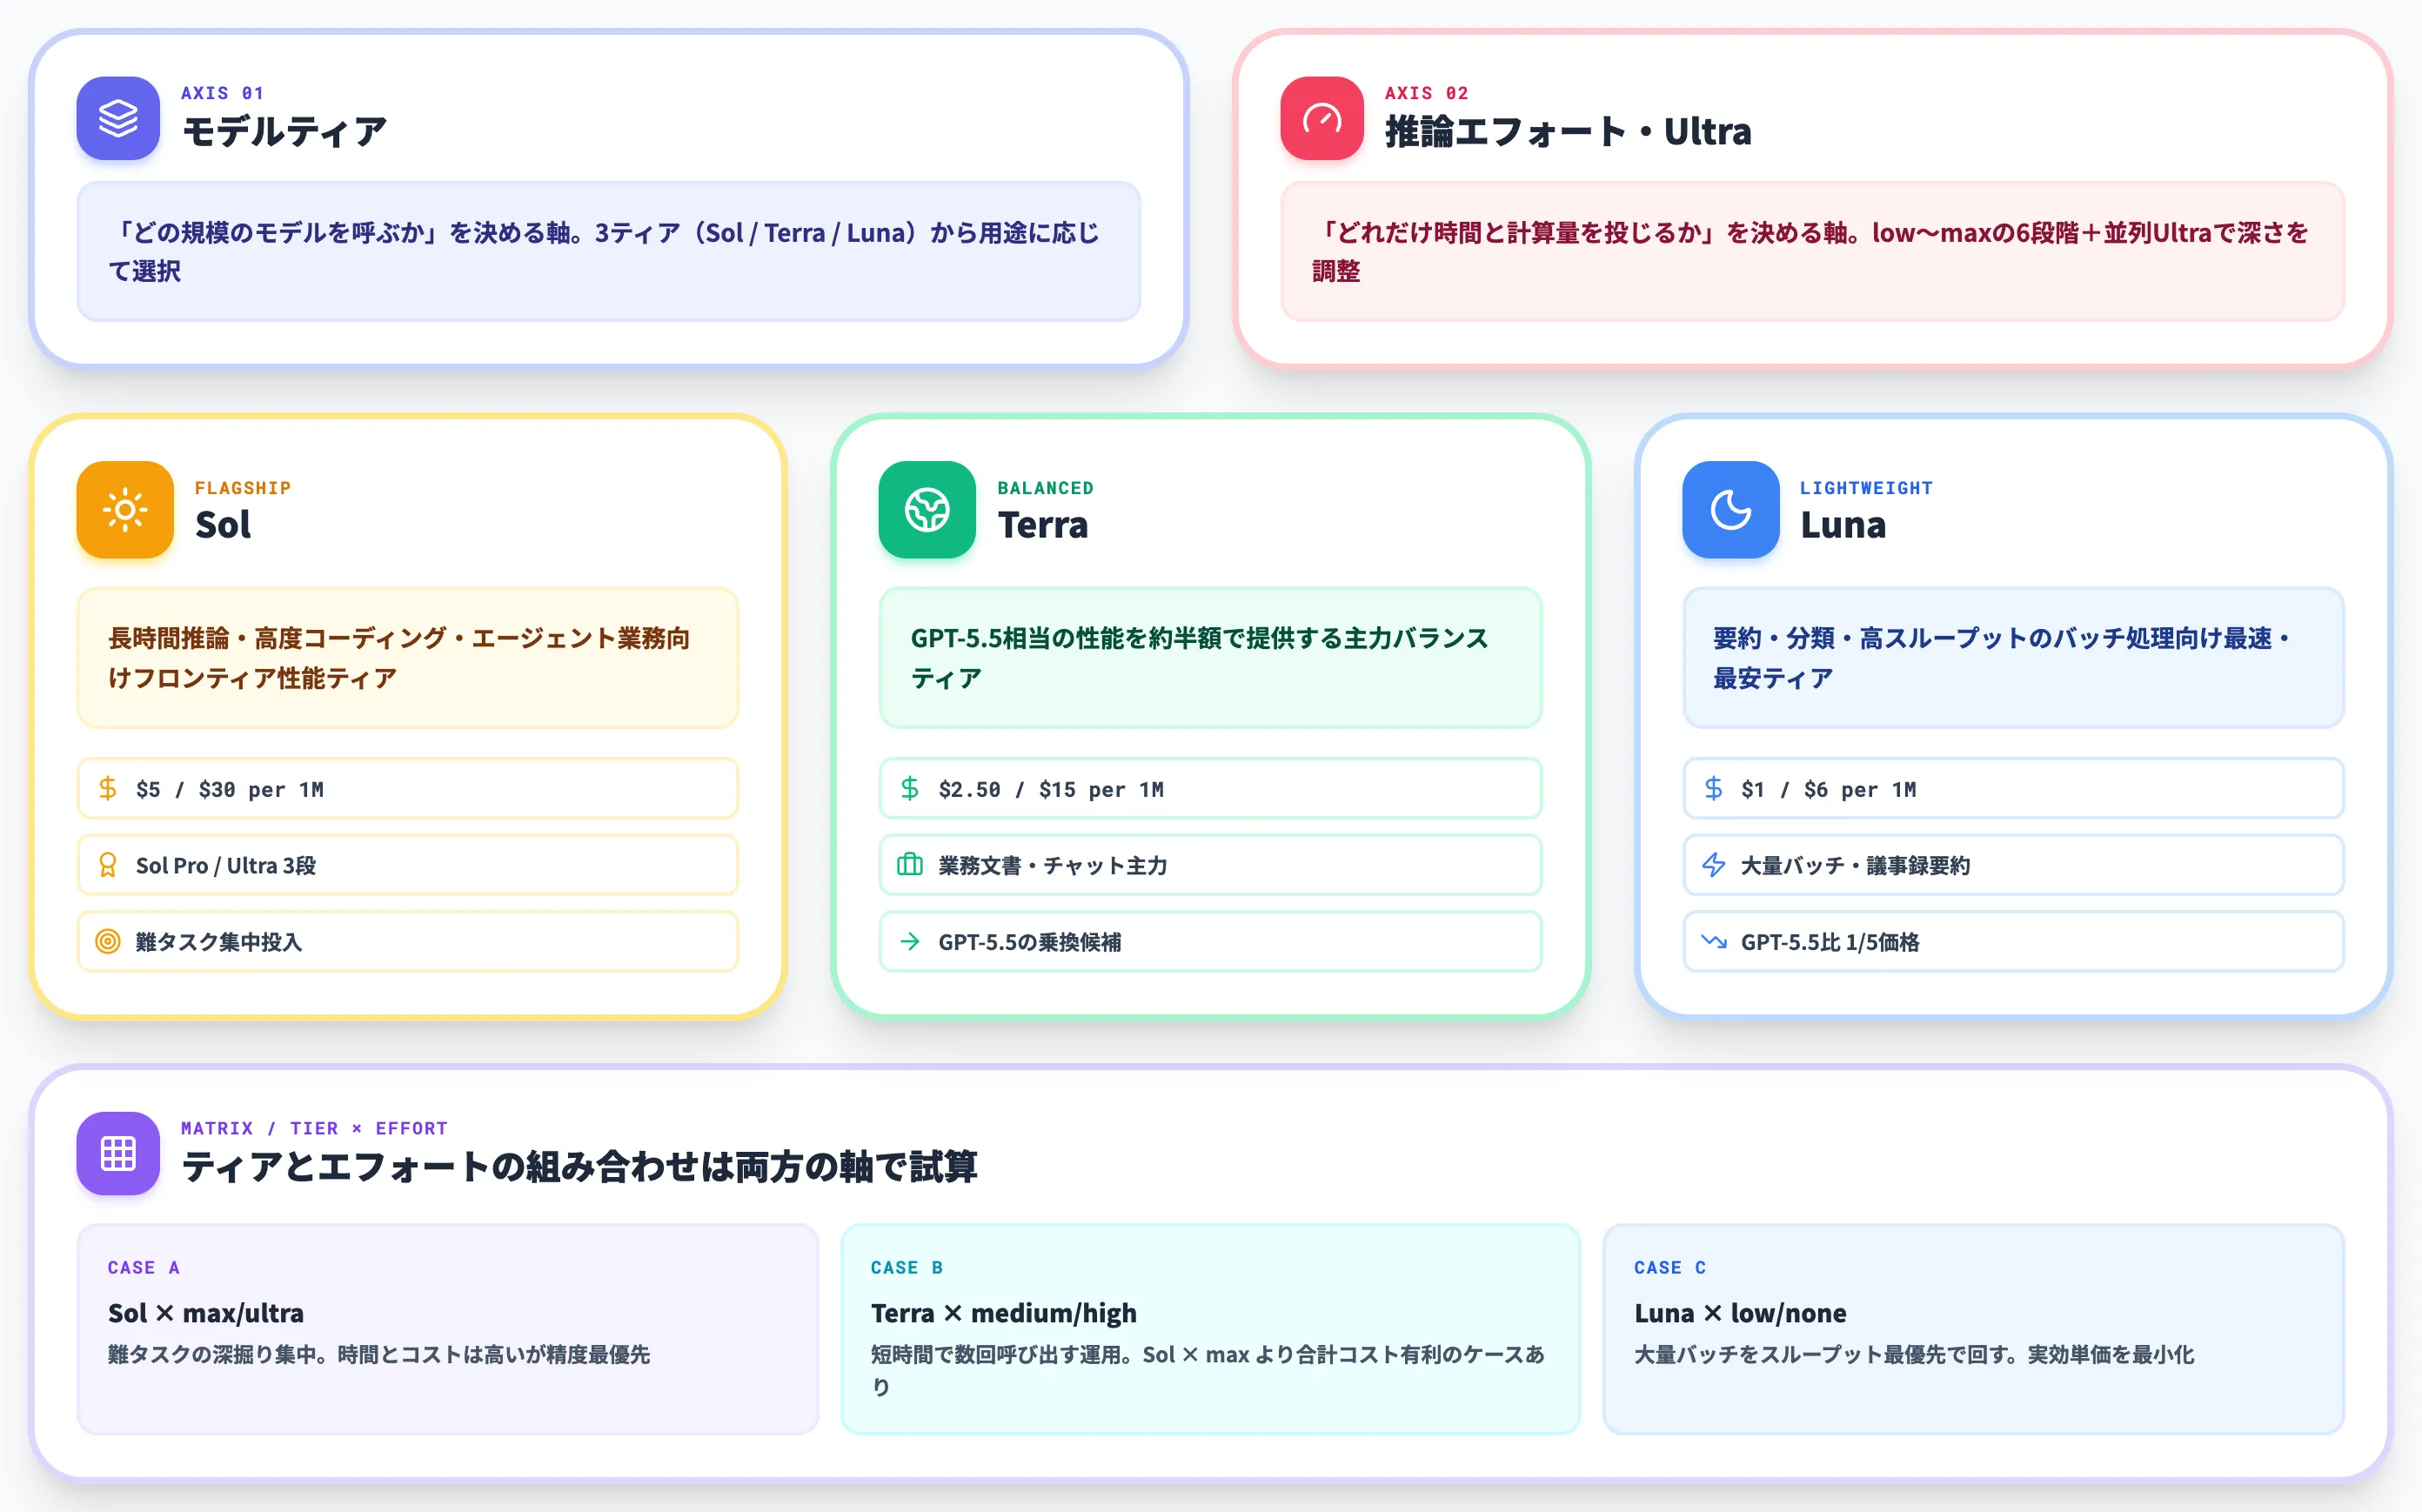Click the dollar icon next to $1 / $6
The image size is (2422, 1512).
pos(1713,789)
